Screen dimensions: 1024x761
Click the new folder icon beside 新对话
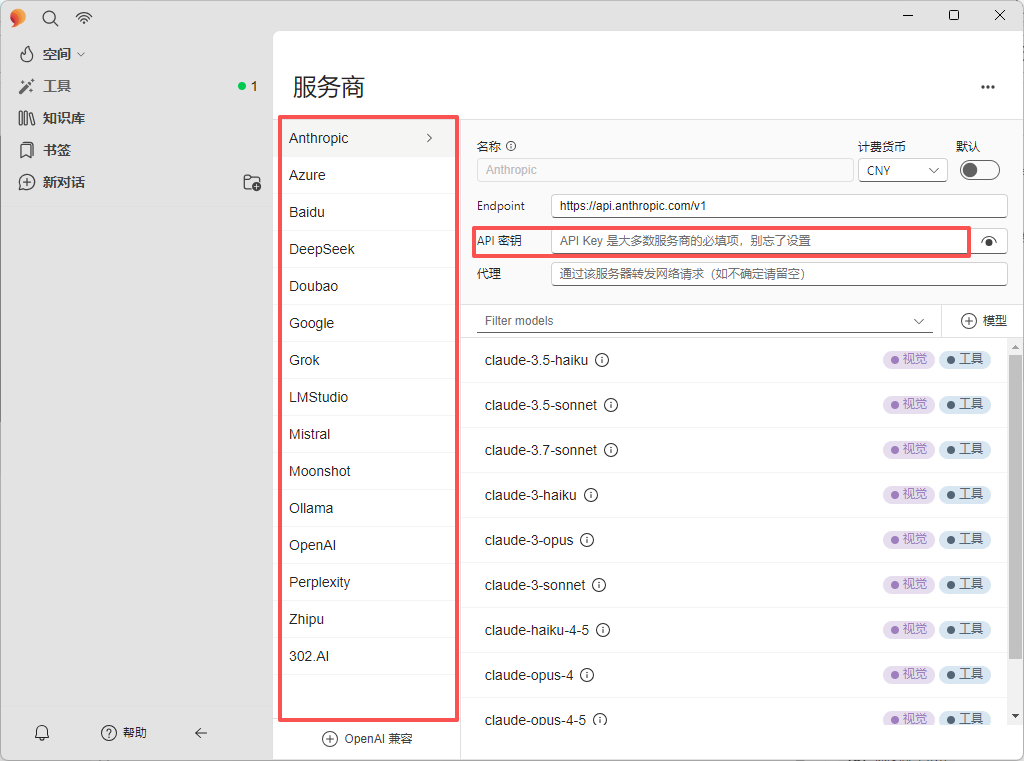click(x=252, y=182)
